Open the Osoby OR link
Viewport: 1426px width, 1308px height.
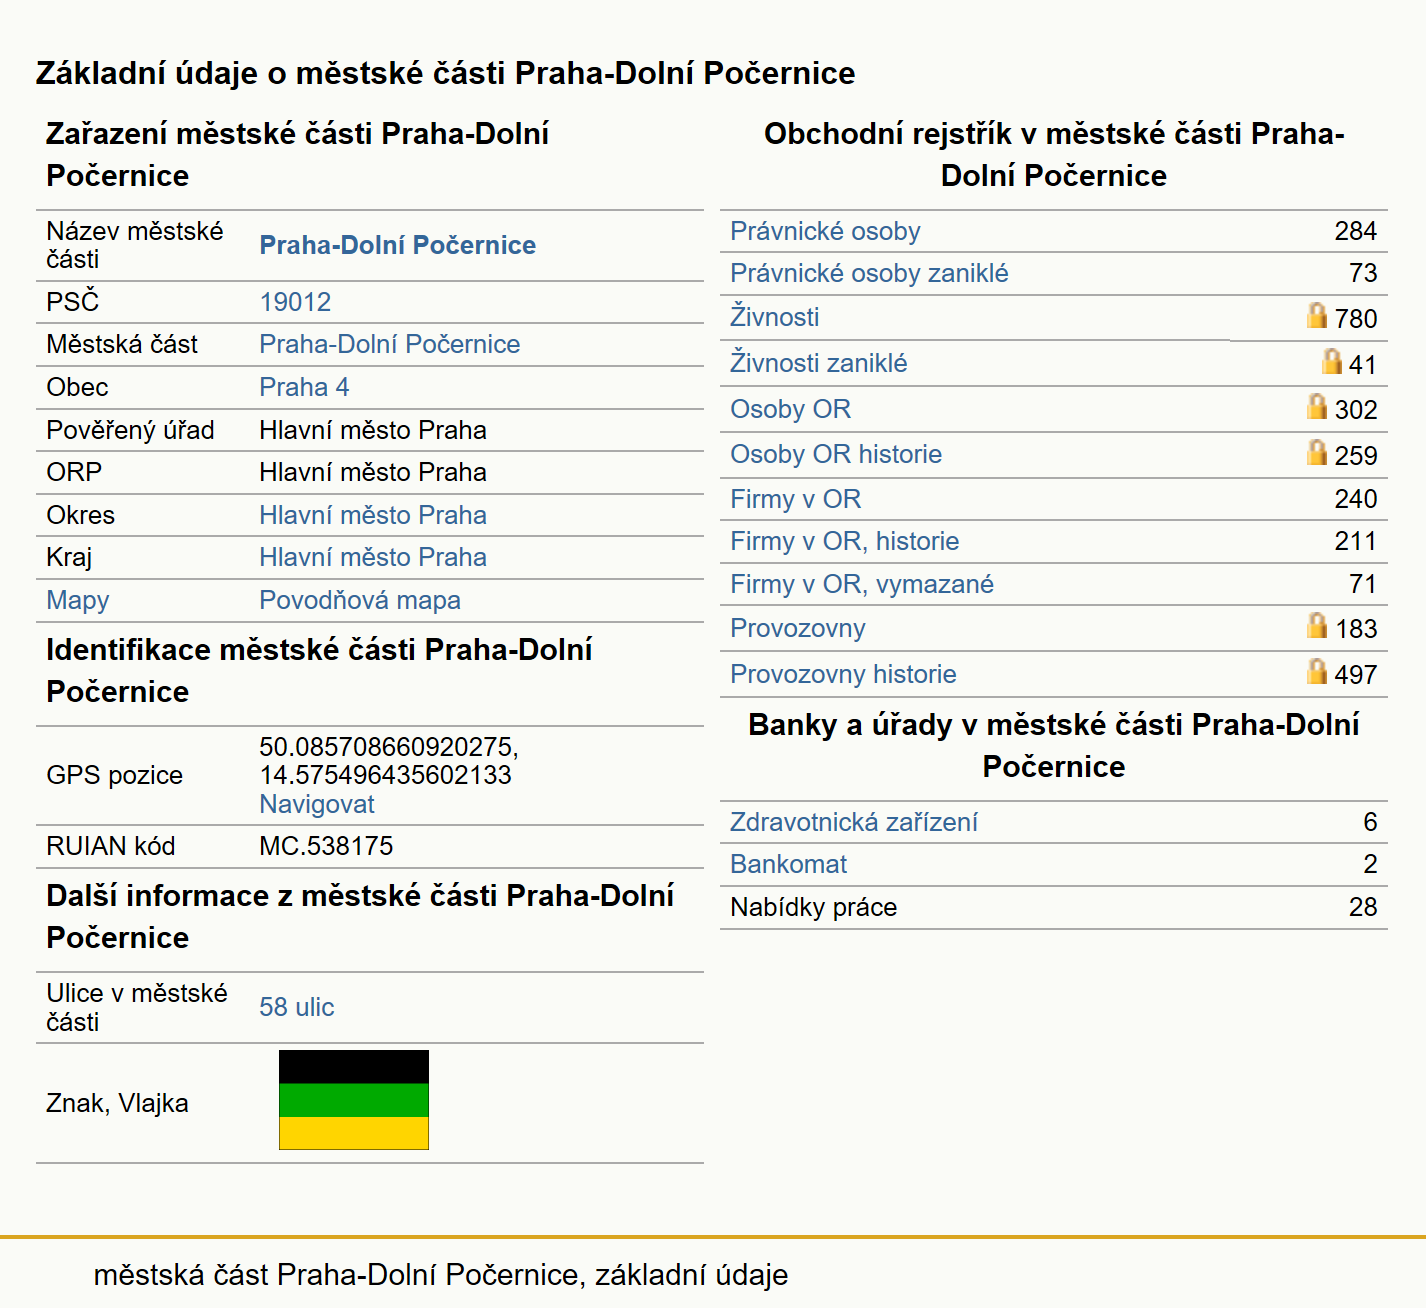[x=790, y=409]
